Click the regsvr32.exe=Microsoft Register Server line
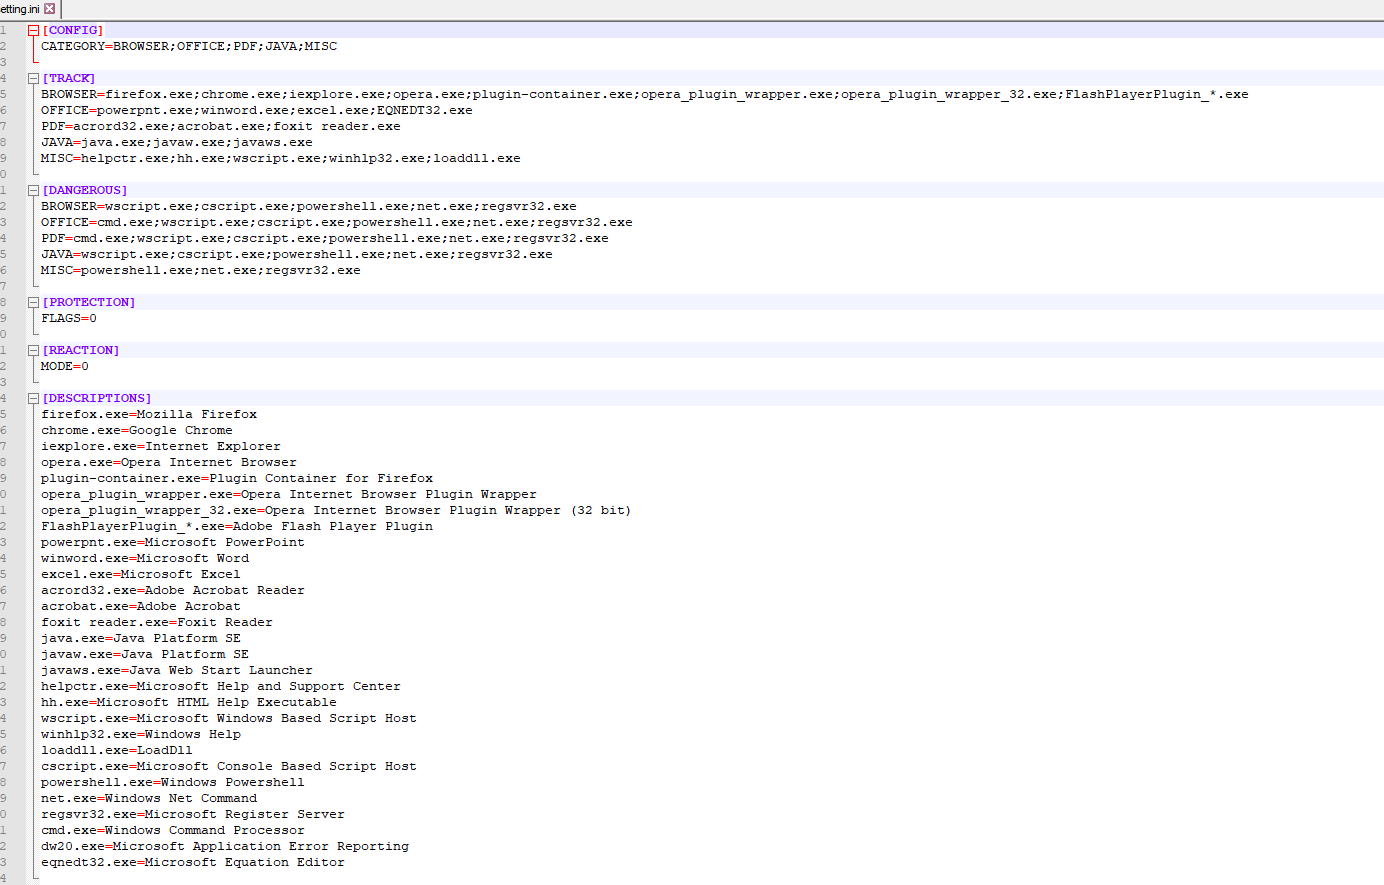The image size is (1384, 885). click(x=193, y=814)
